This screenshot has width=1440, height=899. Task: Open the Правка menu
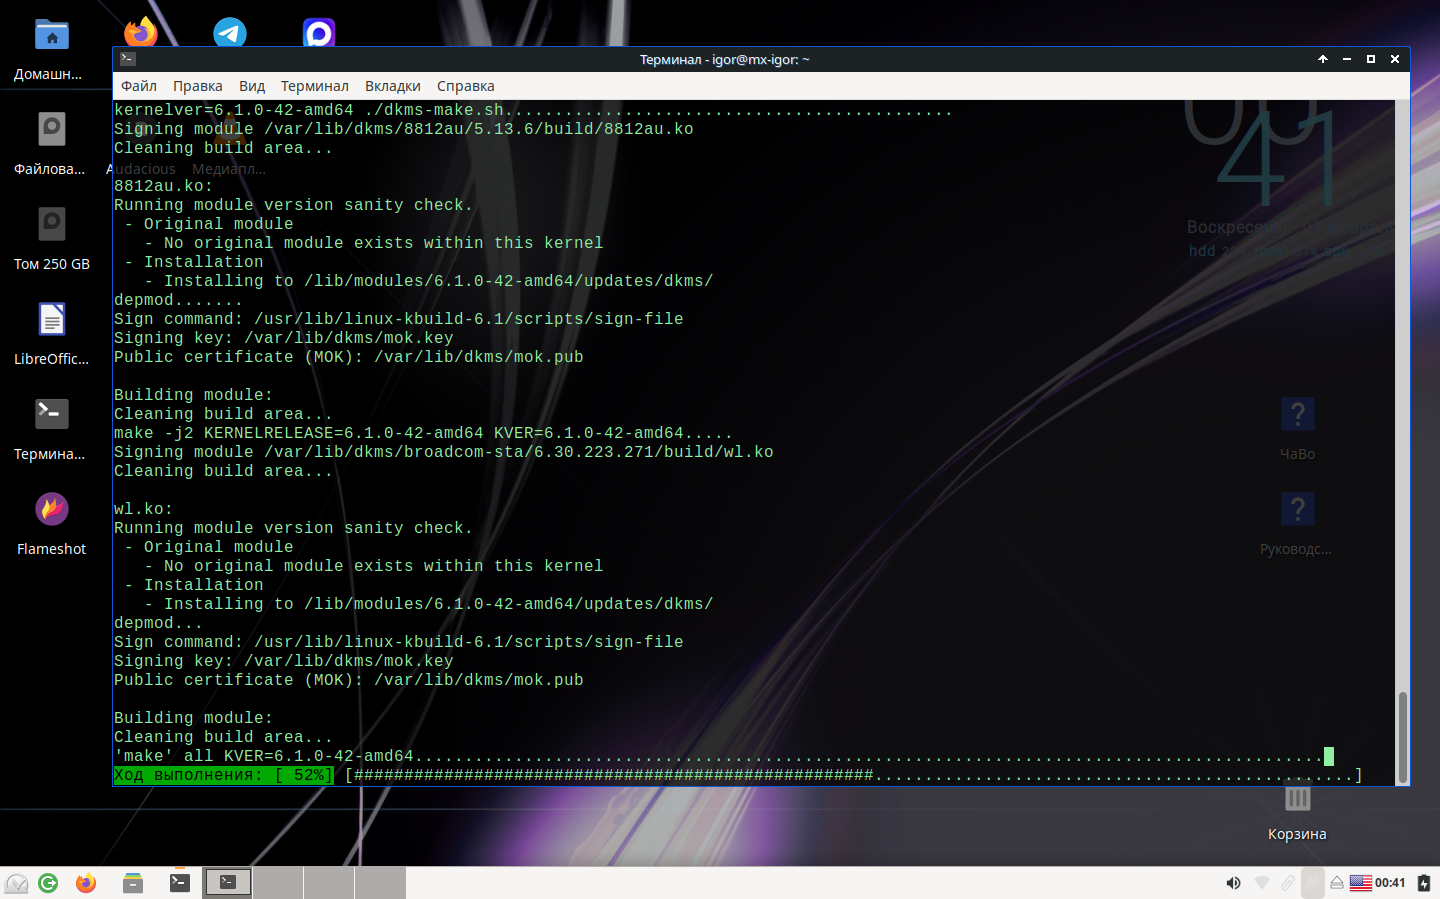click(197, 86)
